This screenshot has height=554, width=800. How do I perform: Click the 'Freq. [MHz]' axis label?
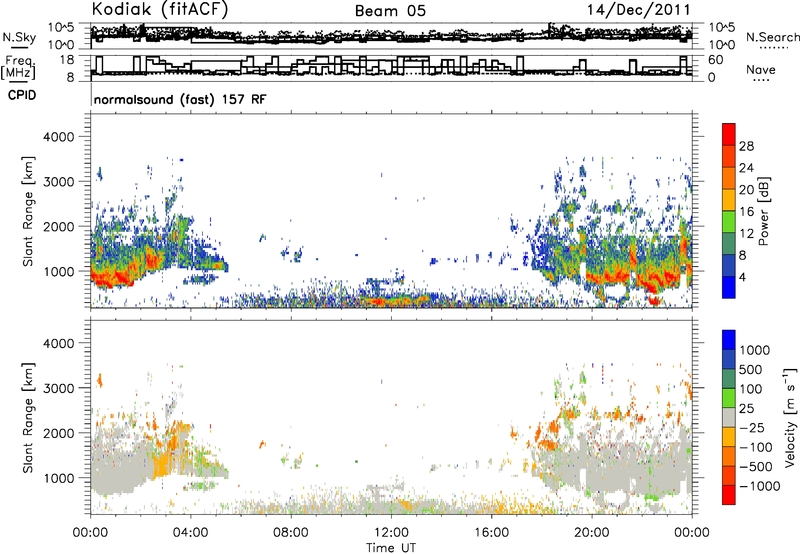pos(18,68)
